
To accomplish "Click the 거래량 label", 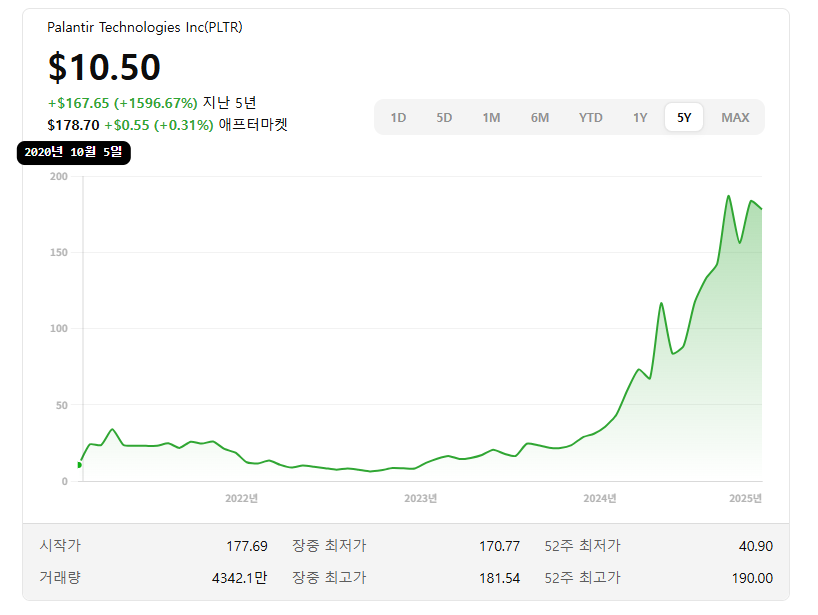I will 60,577.
